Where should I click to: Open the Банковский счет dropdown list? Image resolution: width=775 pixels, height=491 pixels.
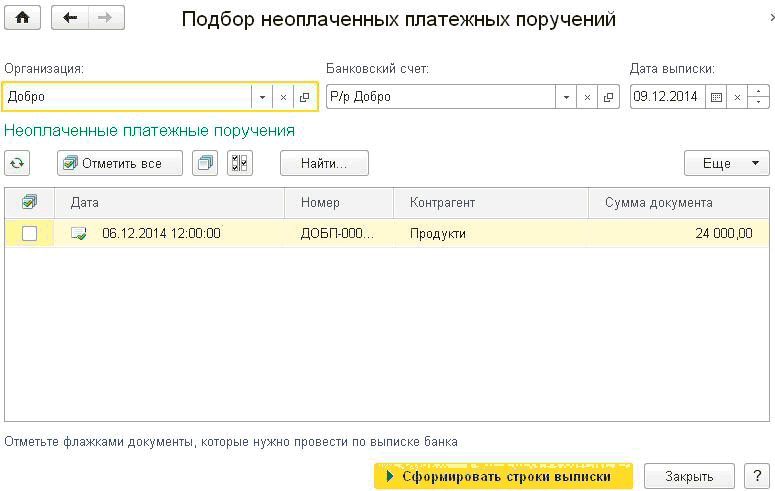pyautogui.click(x=566, y=97)
